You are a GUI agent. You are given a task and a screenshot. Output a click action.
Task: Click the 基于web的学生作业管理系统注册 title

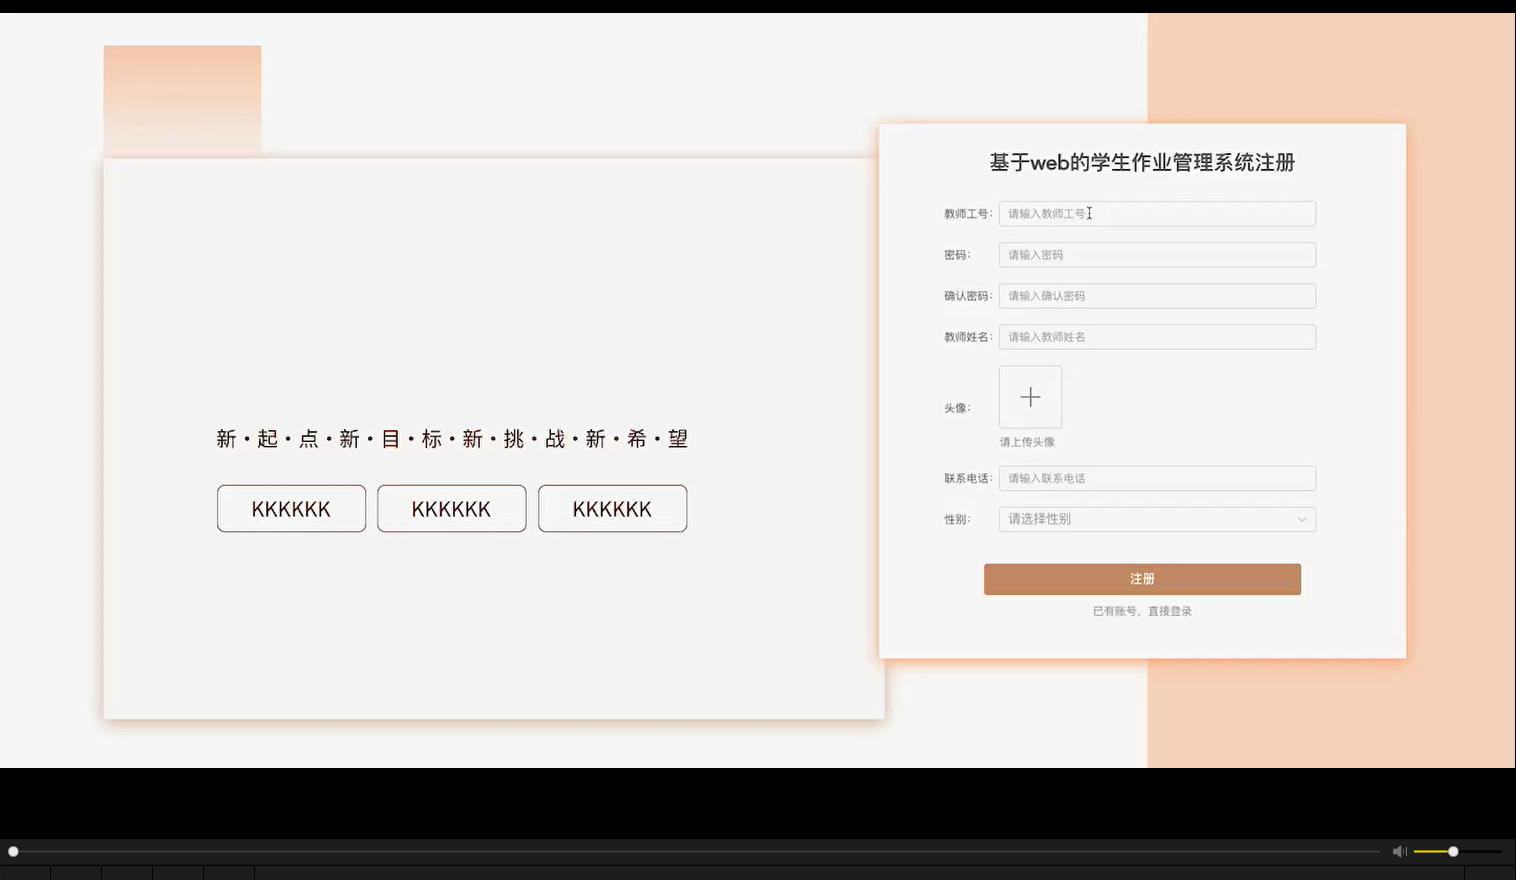point(1142,162)
